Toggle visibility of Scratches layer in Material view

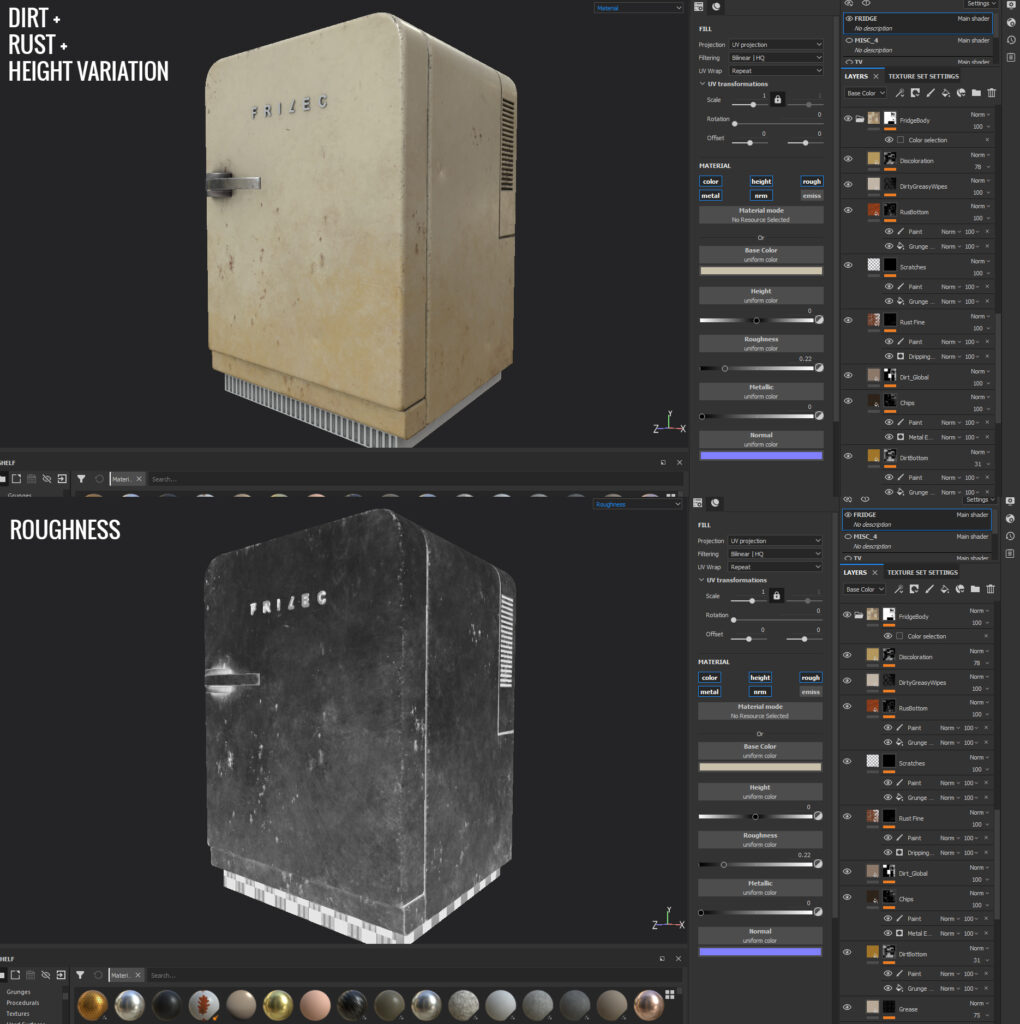pyautogui.click(x=848, y=265)
